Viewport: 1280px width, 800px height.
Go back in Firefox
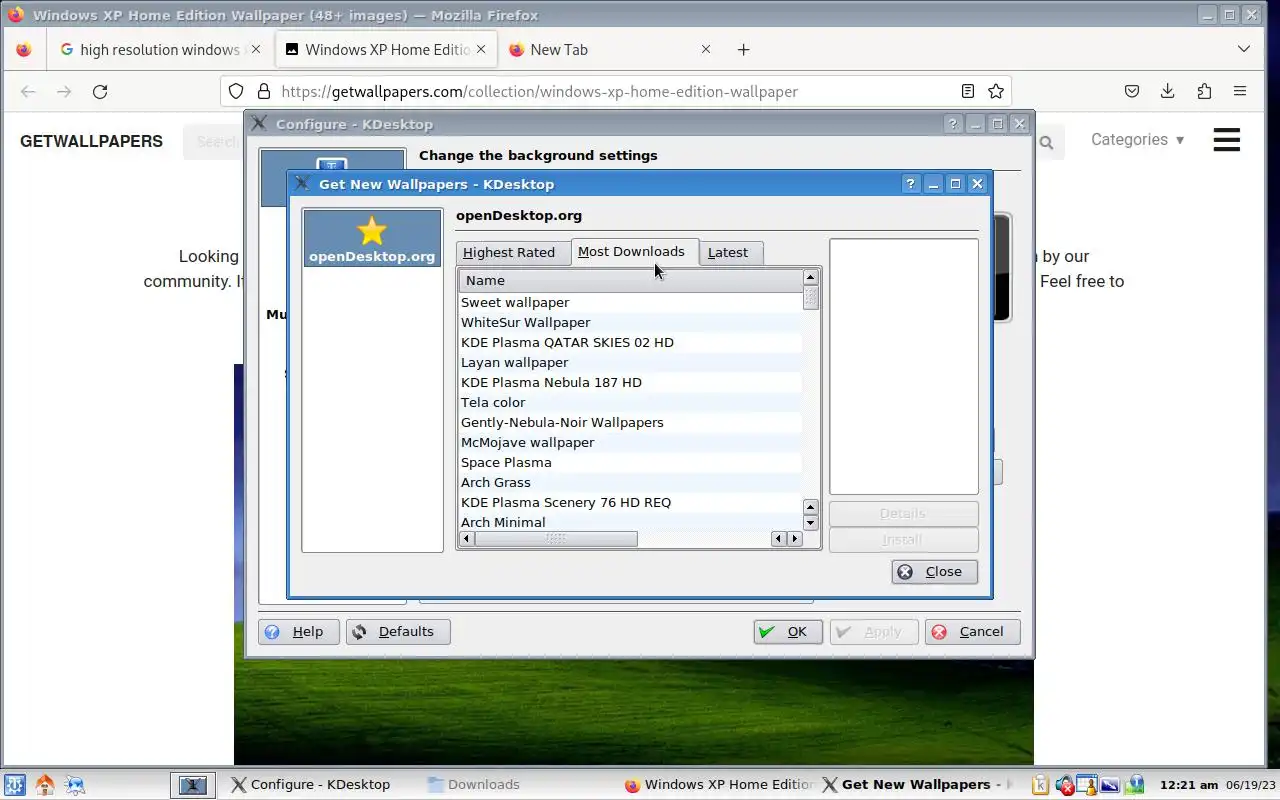[28, 91]
